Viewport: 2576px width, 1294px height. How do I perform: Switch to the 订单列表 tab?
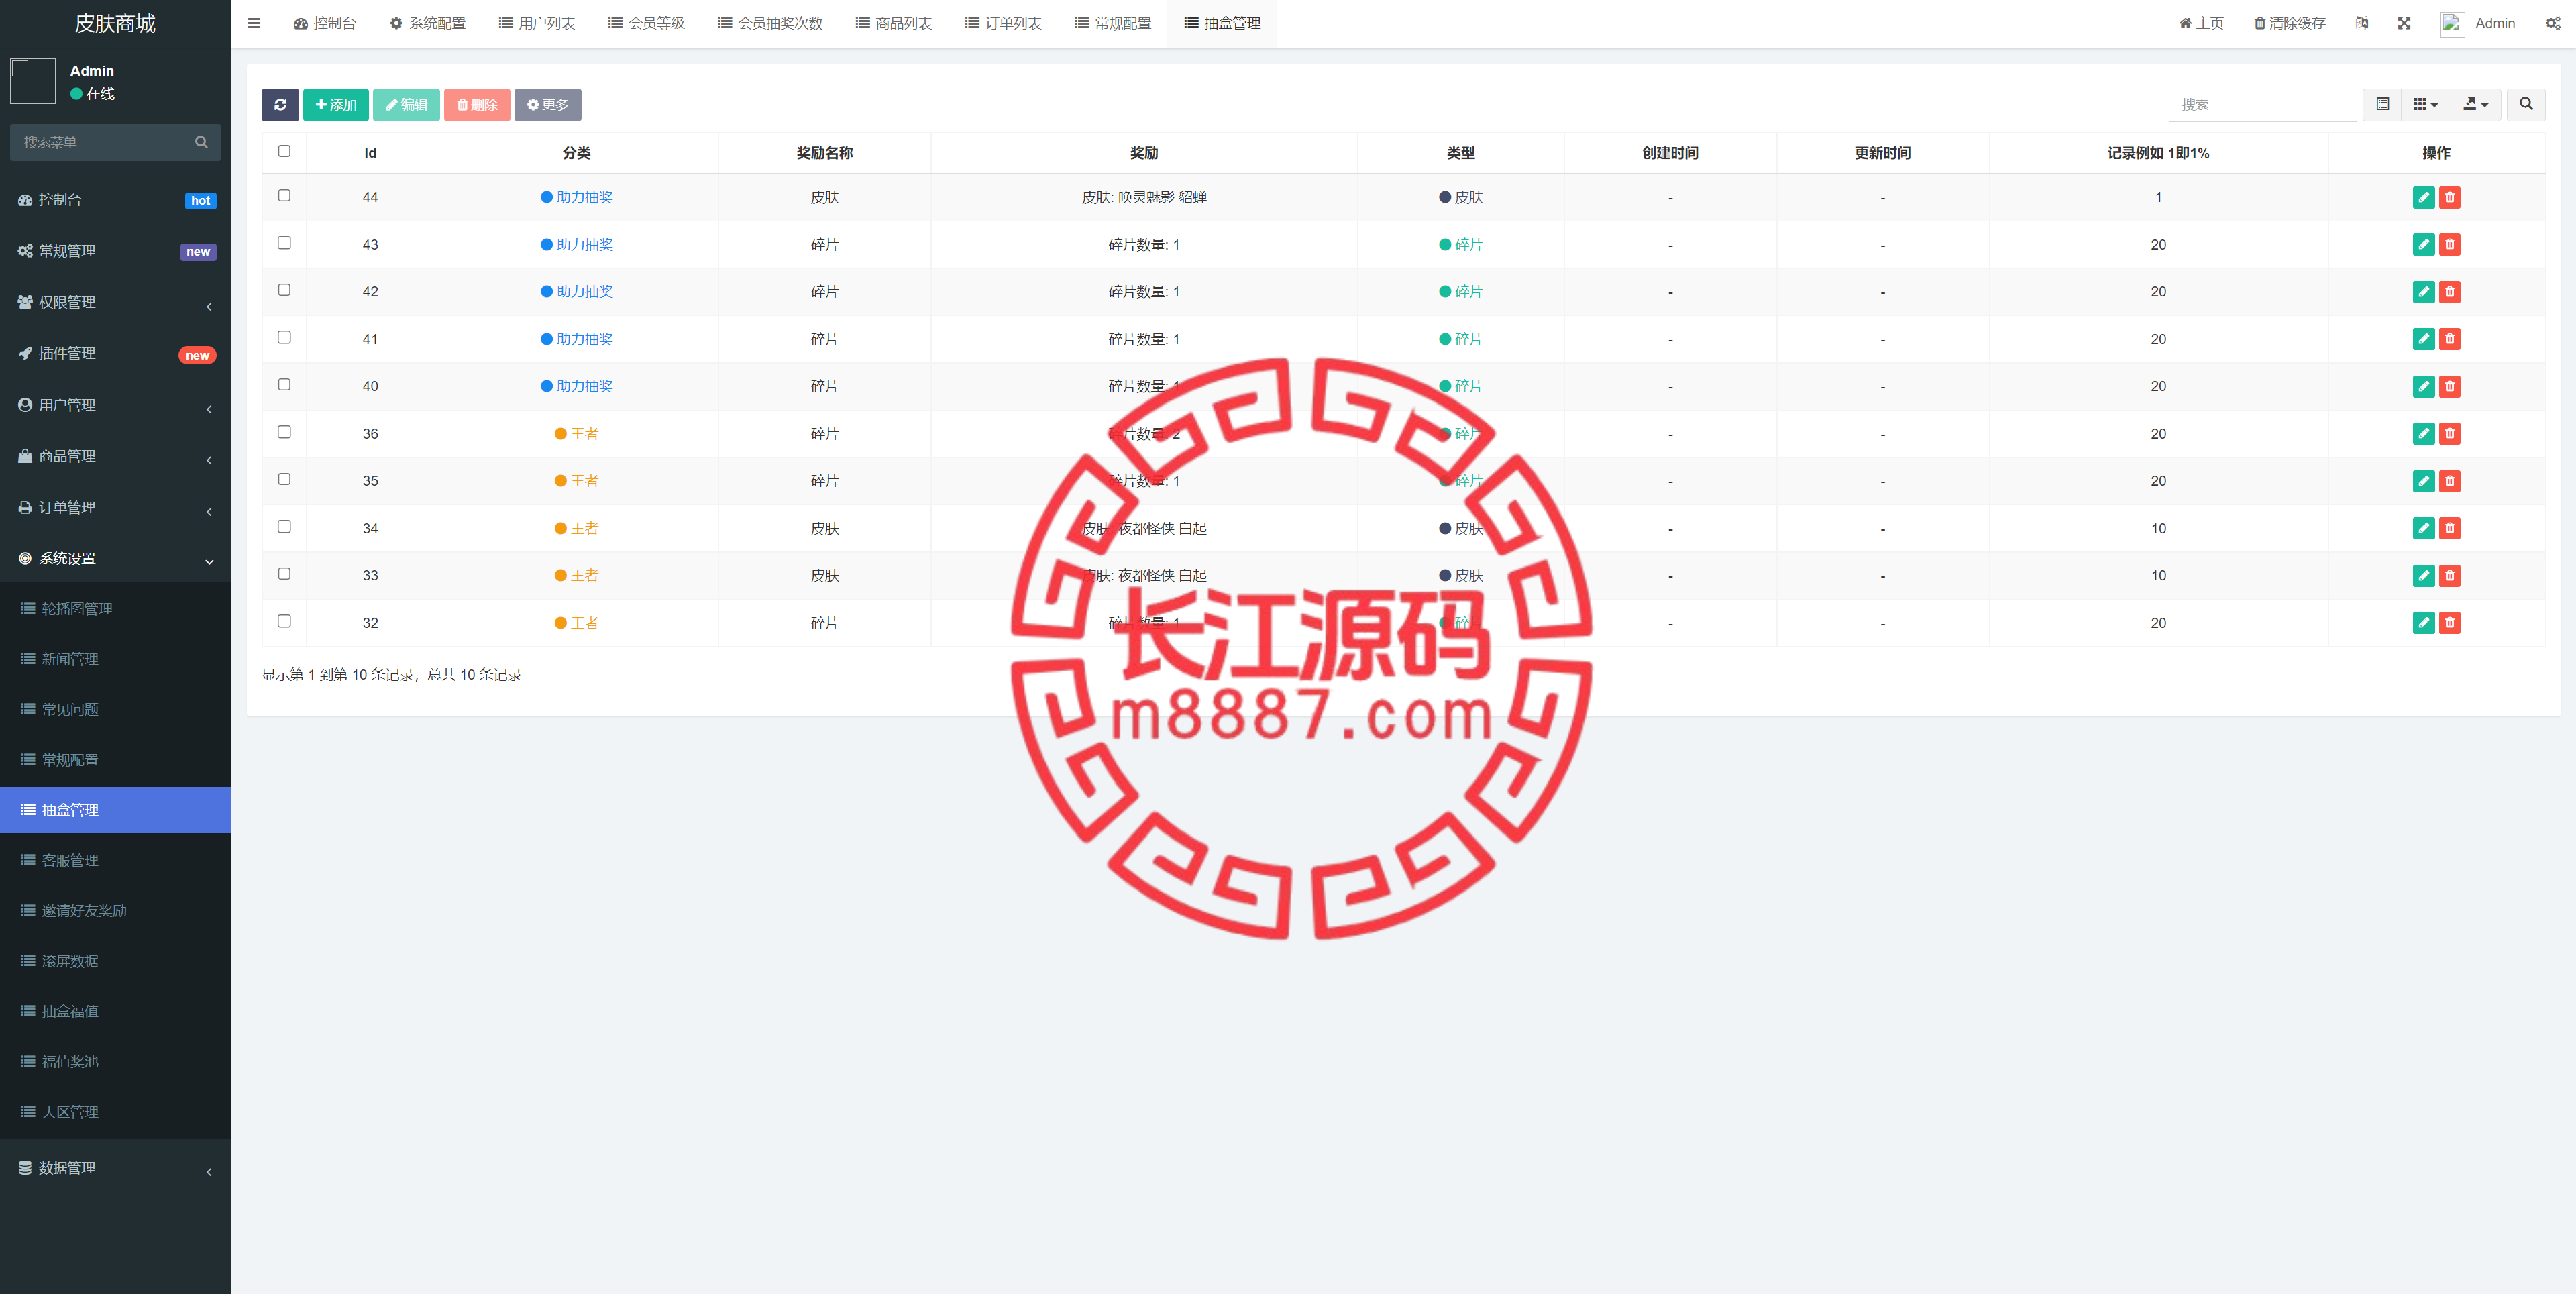click(x=1003, y=23)
